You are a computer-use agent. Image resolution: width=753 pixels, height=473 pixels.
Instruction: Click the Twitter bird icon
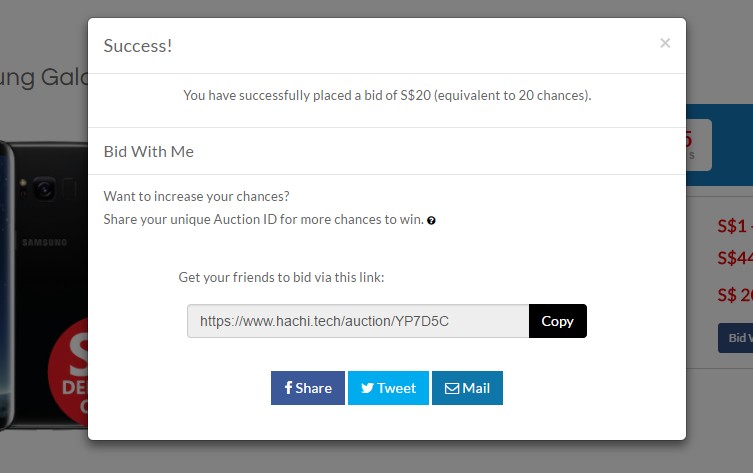click(x=367, y=388)
